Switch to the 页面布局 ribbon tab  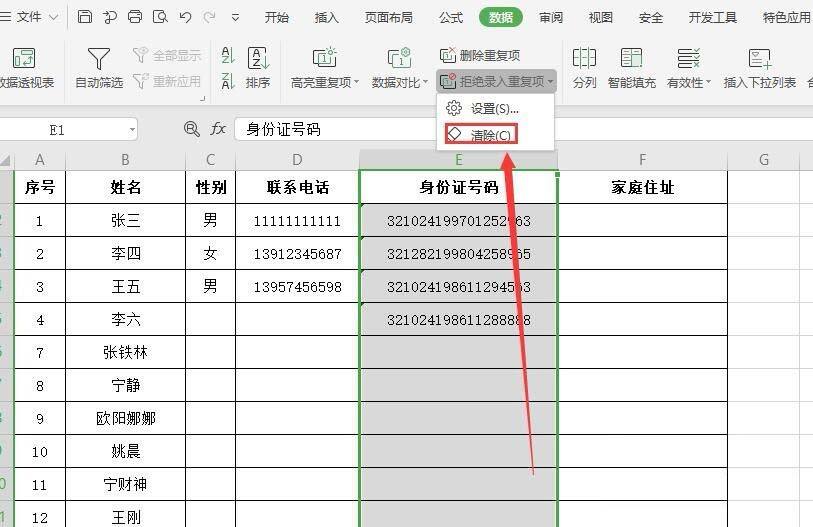tap(388, 18)
